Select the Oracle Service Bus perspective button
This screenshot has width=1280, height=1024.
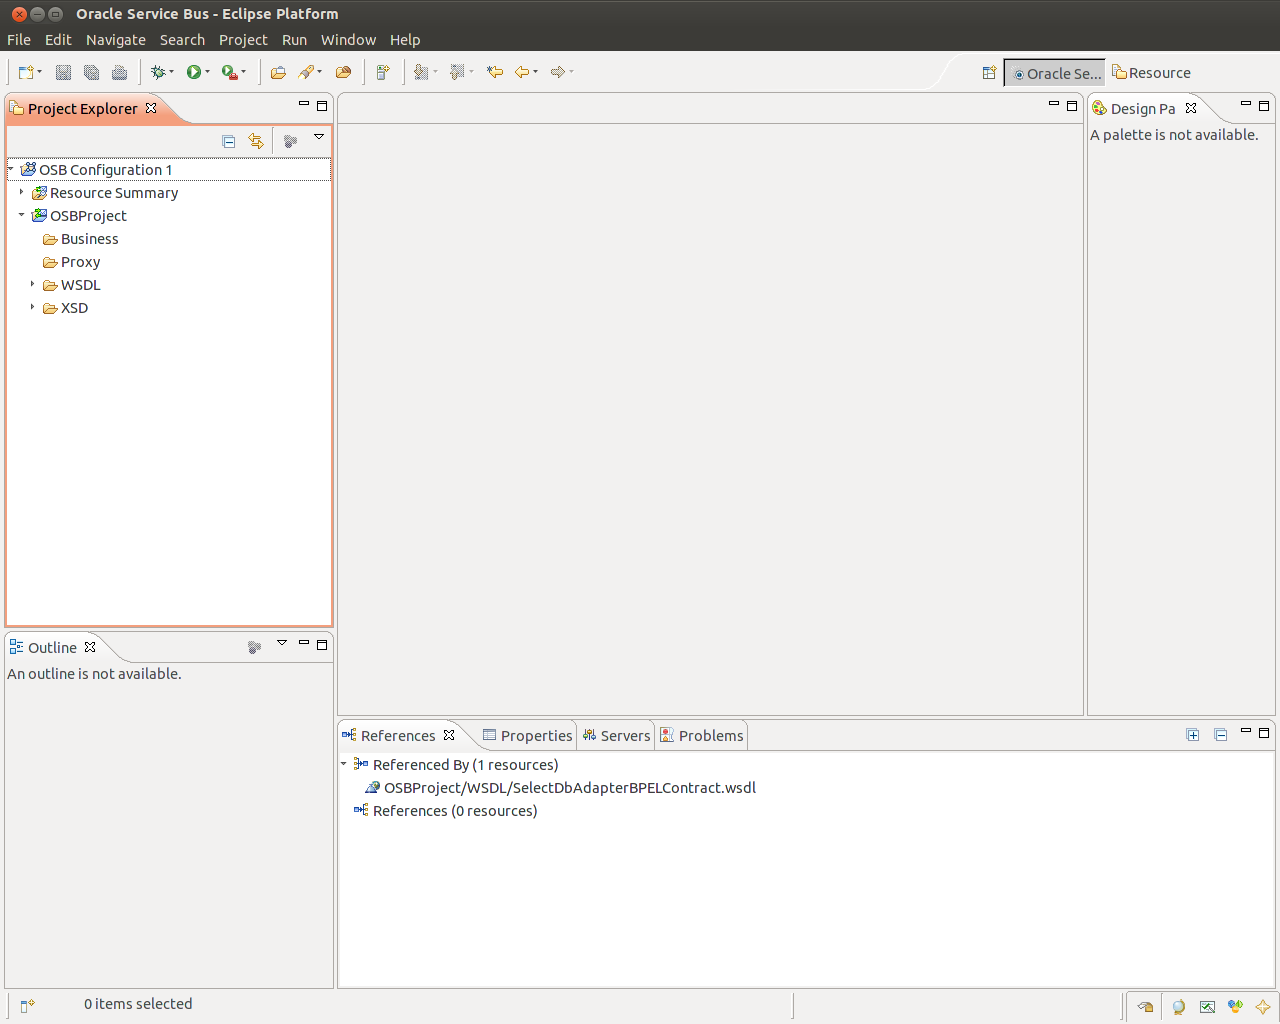point(1055,73)
